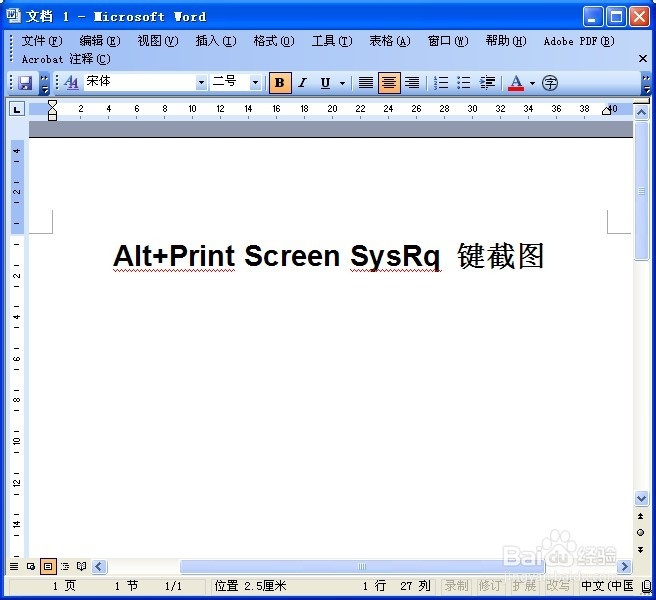This screenshot has height=600, width=656.
Task: Toggle Italic formatting button
Action: tap(302, 82)
